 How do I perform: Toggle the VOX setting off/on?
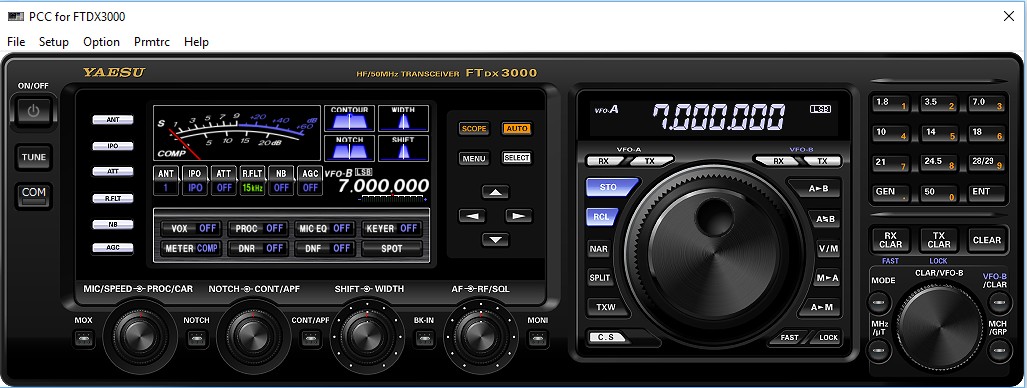coord(190,229)
